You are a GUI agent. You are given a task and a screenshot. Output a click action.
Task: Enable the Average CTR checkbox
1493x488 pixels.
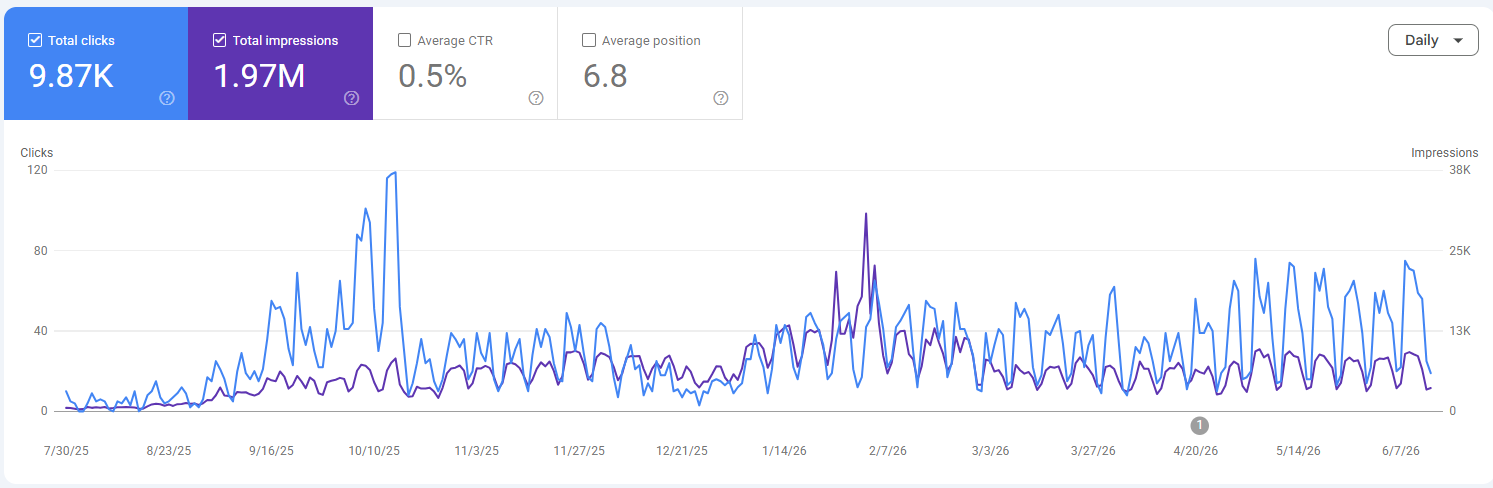pyautogui.click(x=404, y=41)
